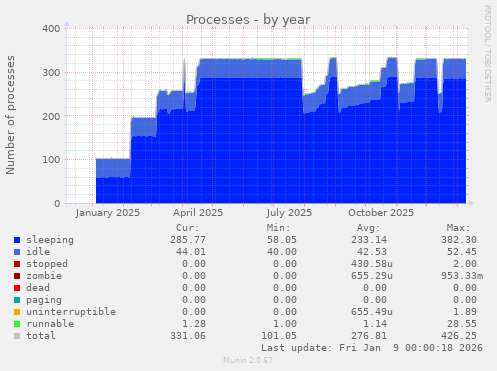The width and height of the screenshot is (497, 371).
Task: Click runnable average value 1.14
Action: click(x=375, y=324)
